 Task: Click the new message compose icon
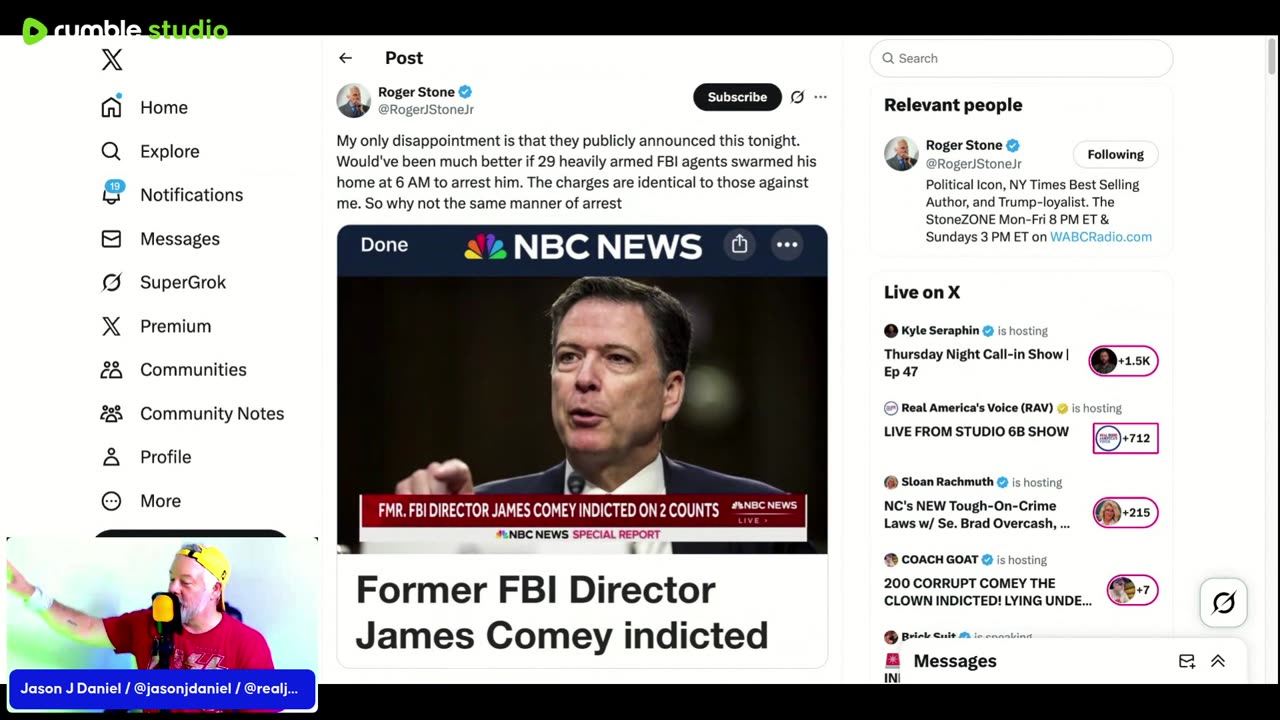pos(1186,661)
